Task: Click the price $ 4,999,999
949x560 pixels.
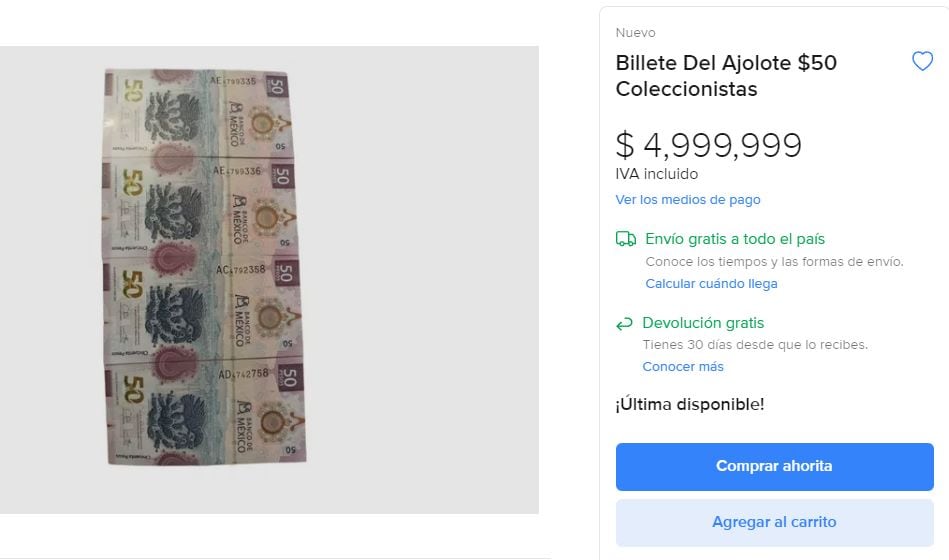Action: tap(709, 145)
